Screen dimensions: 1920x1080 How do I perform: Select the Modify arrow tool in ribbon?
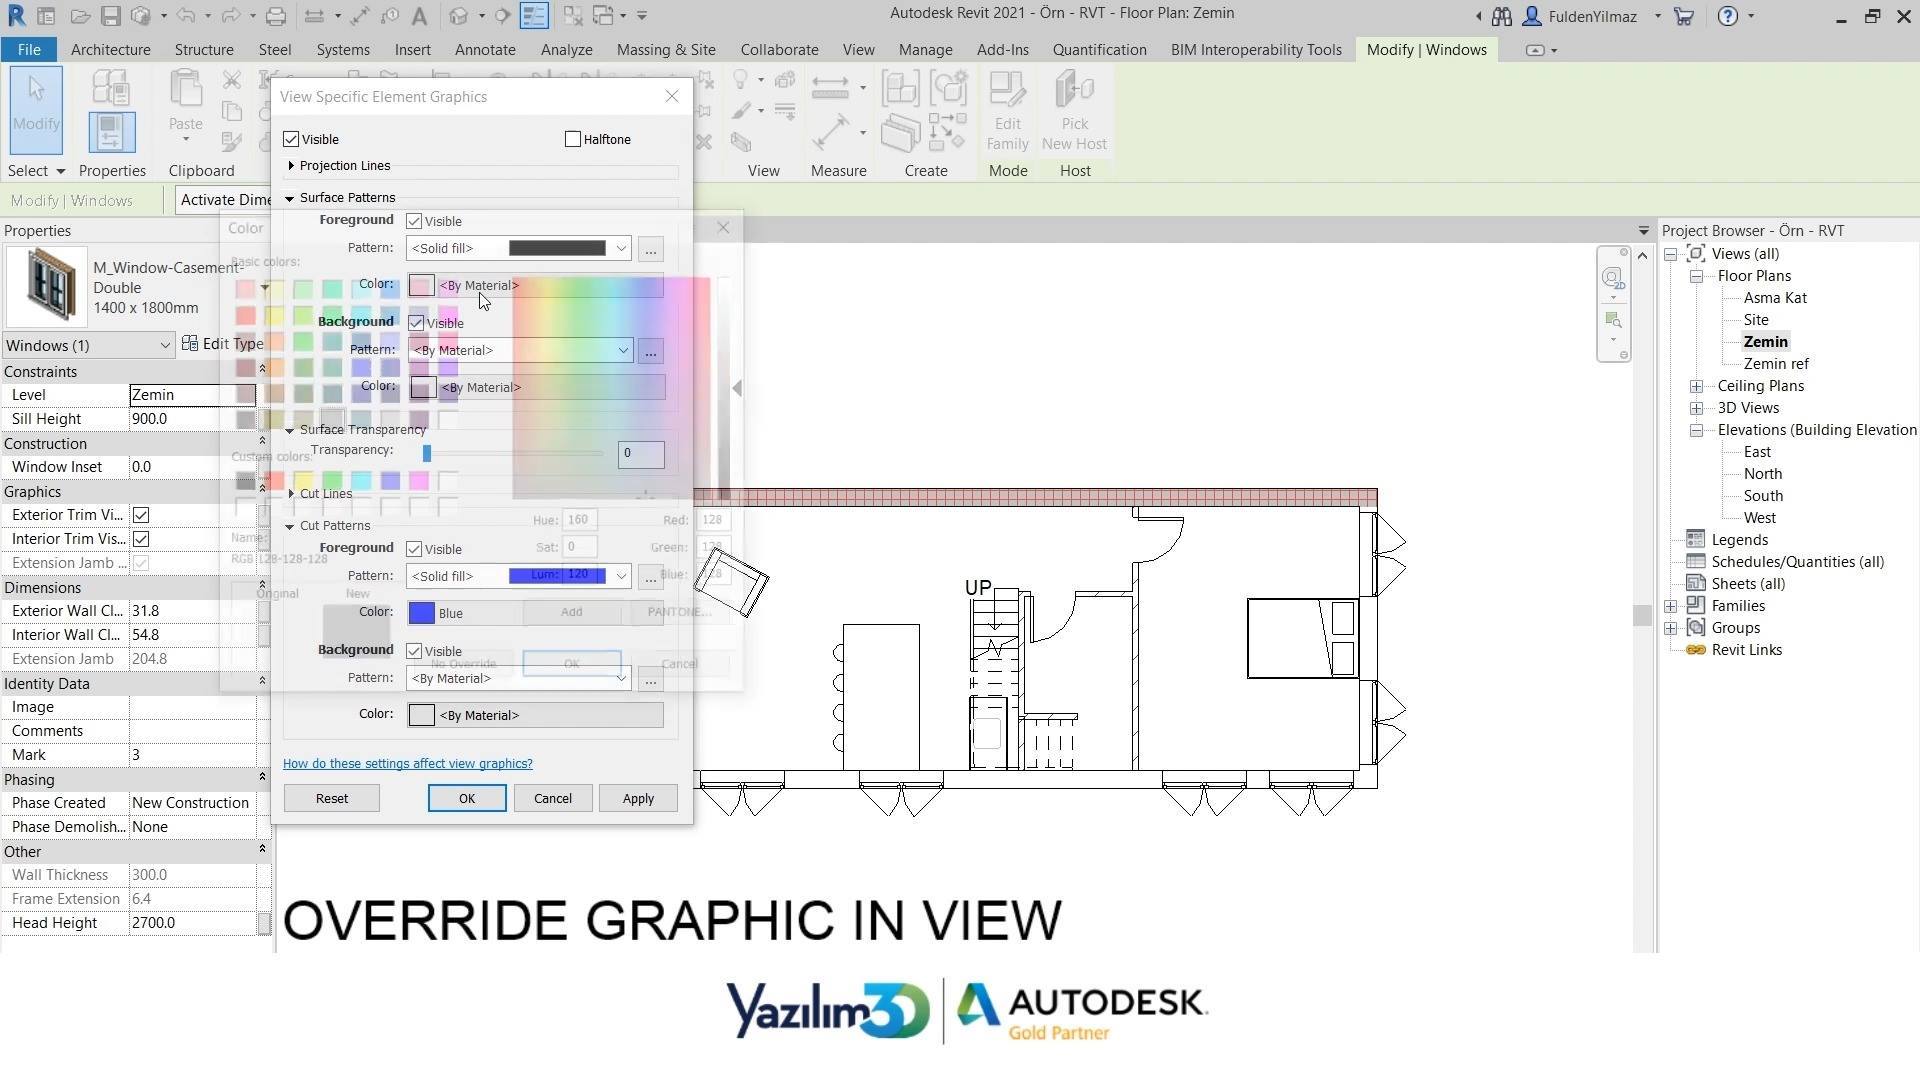tap(36, 109)
